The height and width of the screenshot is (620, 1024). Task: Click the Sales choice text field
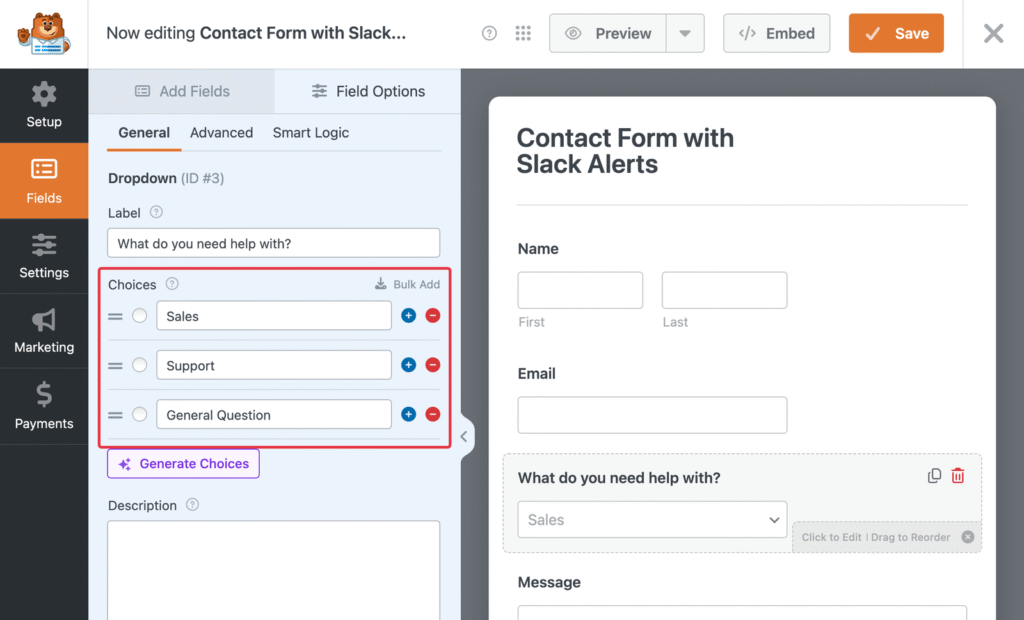coord(274,316)
